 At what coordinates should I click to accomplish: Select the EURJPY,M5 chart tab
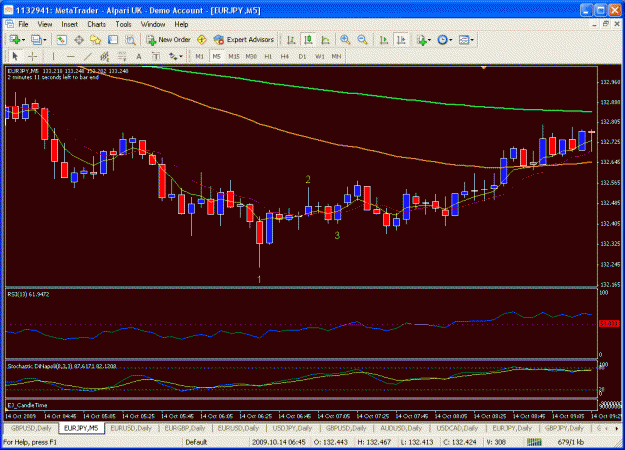(x=81, y=428)
